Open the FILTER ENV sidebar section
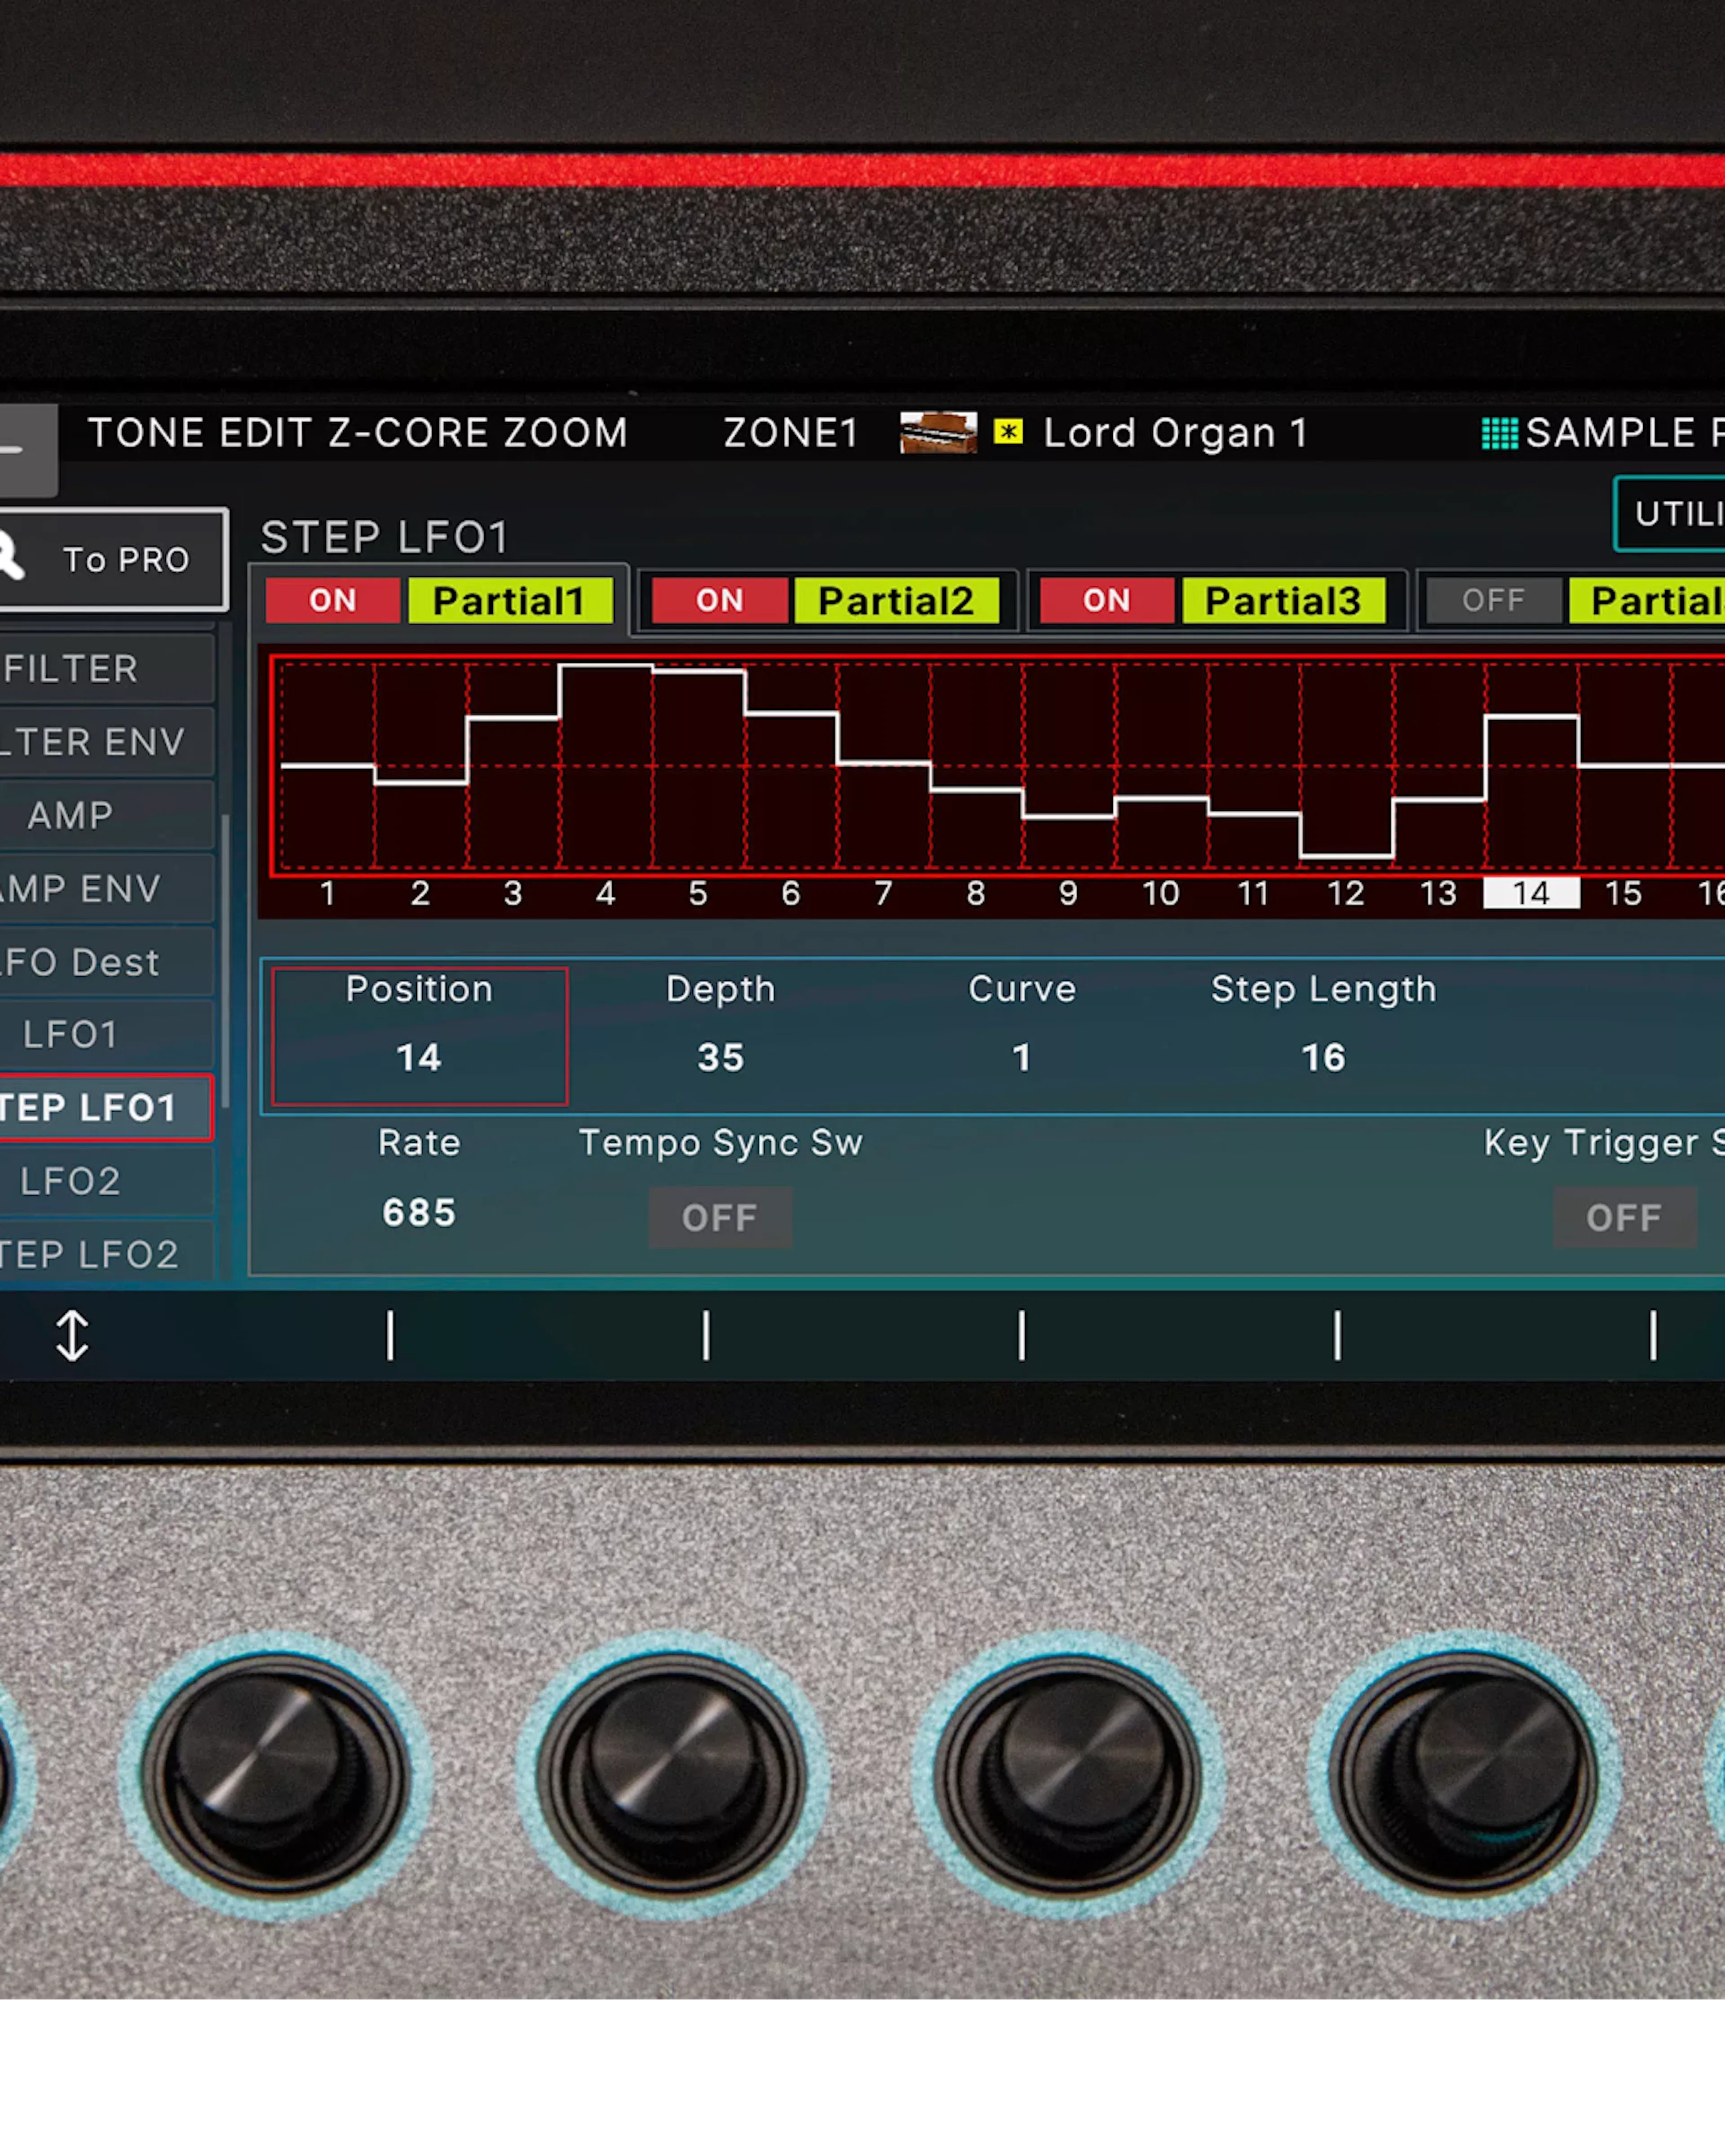Image resolution: width=1725 pixels, height=2156 pixels. (x=106, y=741)
